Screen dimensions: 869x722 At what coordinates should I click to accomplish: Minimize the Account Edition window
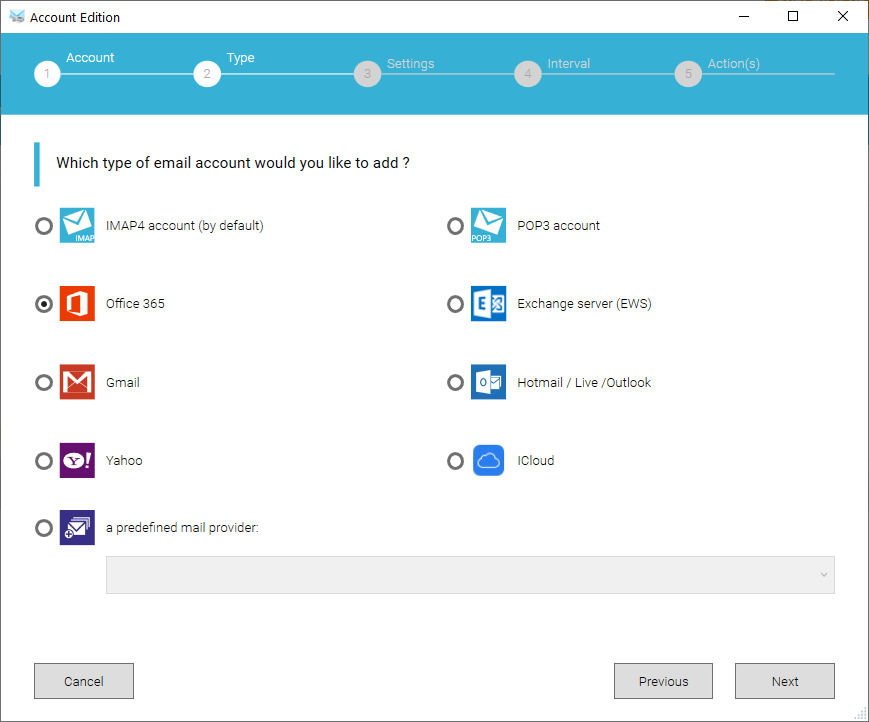(744, 16)
